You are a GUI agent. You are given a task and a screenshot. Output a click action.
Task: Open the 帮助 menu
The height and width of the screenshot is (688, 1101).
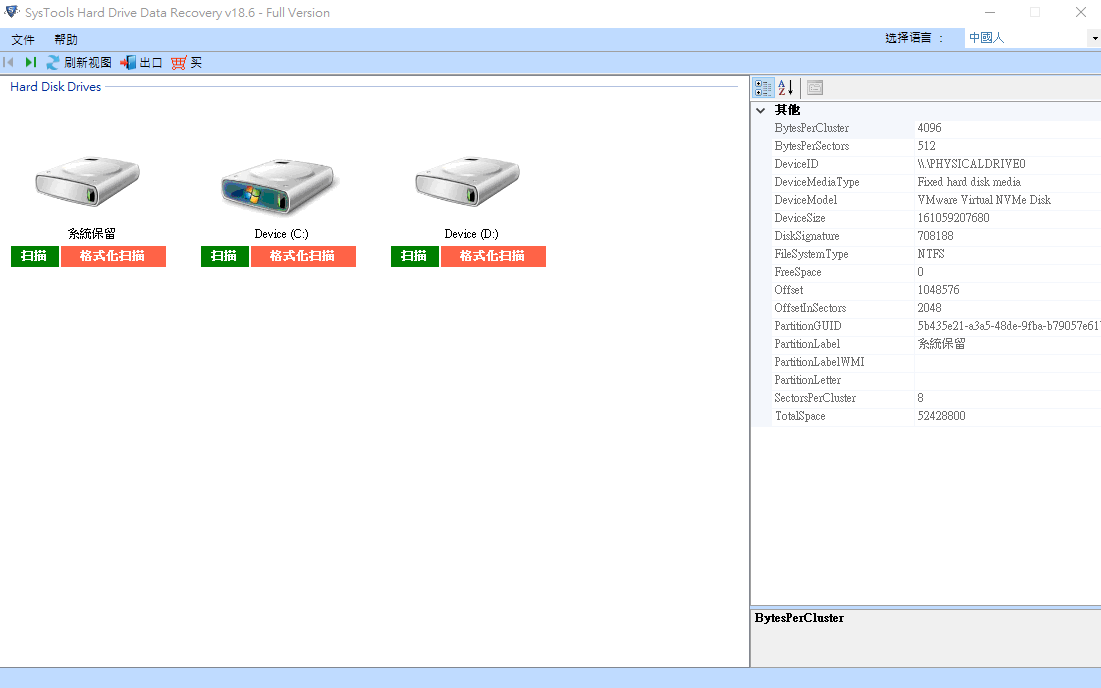(x=66, y=39)
